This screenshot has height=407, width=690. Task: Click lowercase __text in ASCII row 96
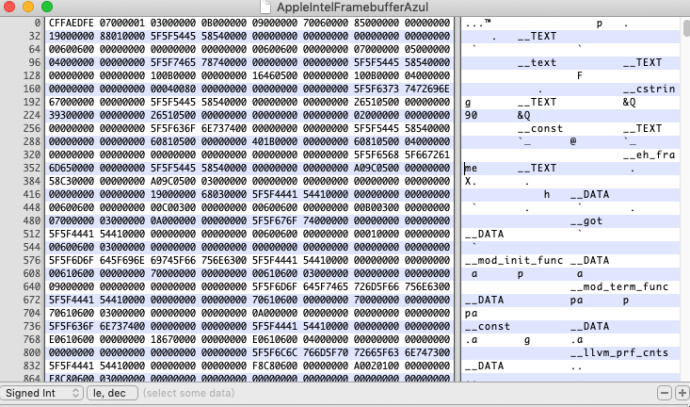pyautogui.click(x=537, y=62)
